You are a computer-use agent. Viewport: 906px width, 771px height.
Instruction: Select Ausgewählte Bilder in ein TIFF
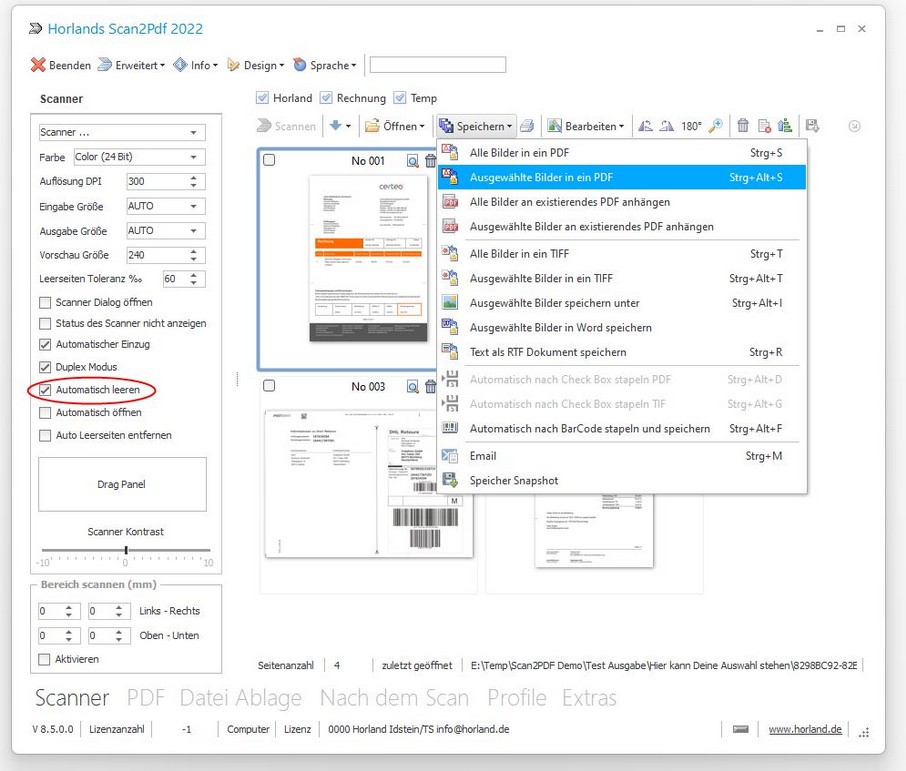[622, 278]
